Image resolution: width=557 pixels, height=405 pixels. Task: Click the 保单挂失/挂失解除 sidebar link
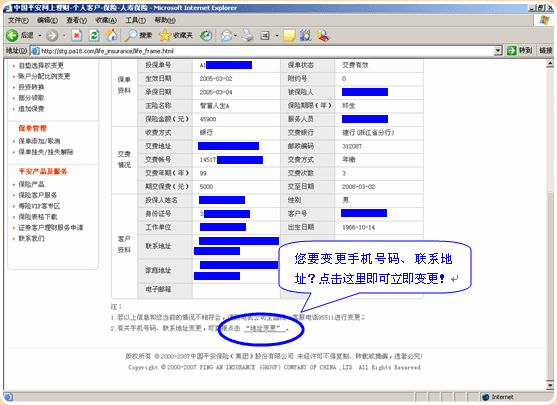tap(46, 152)
